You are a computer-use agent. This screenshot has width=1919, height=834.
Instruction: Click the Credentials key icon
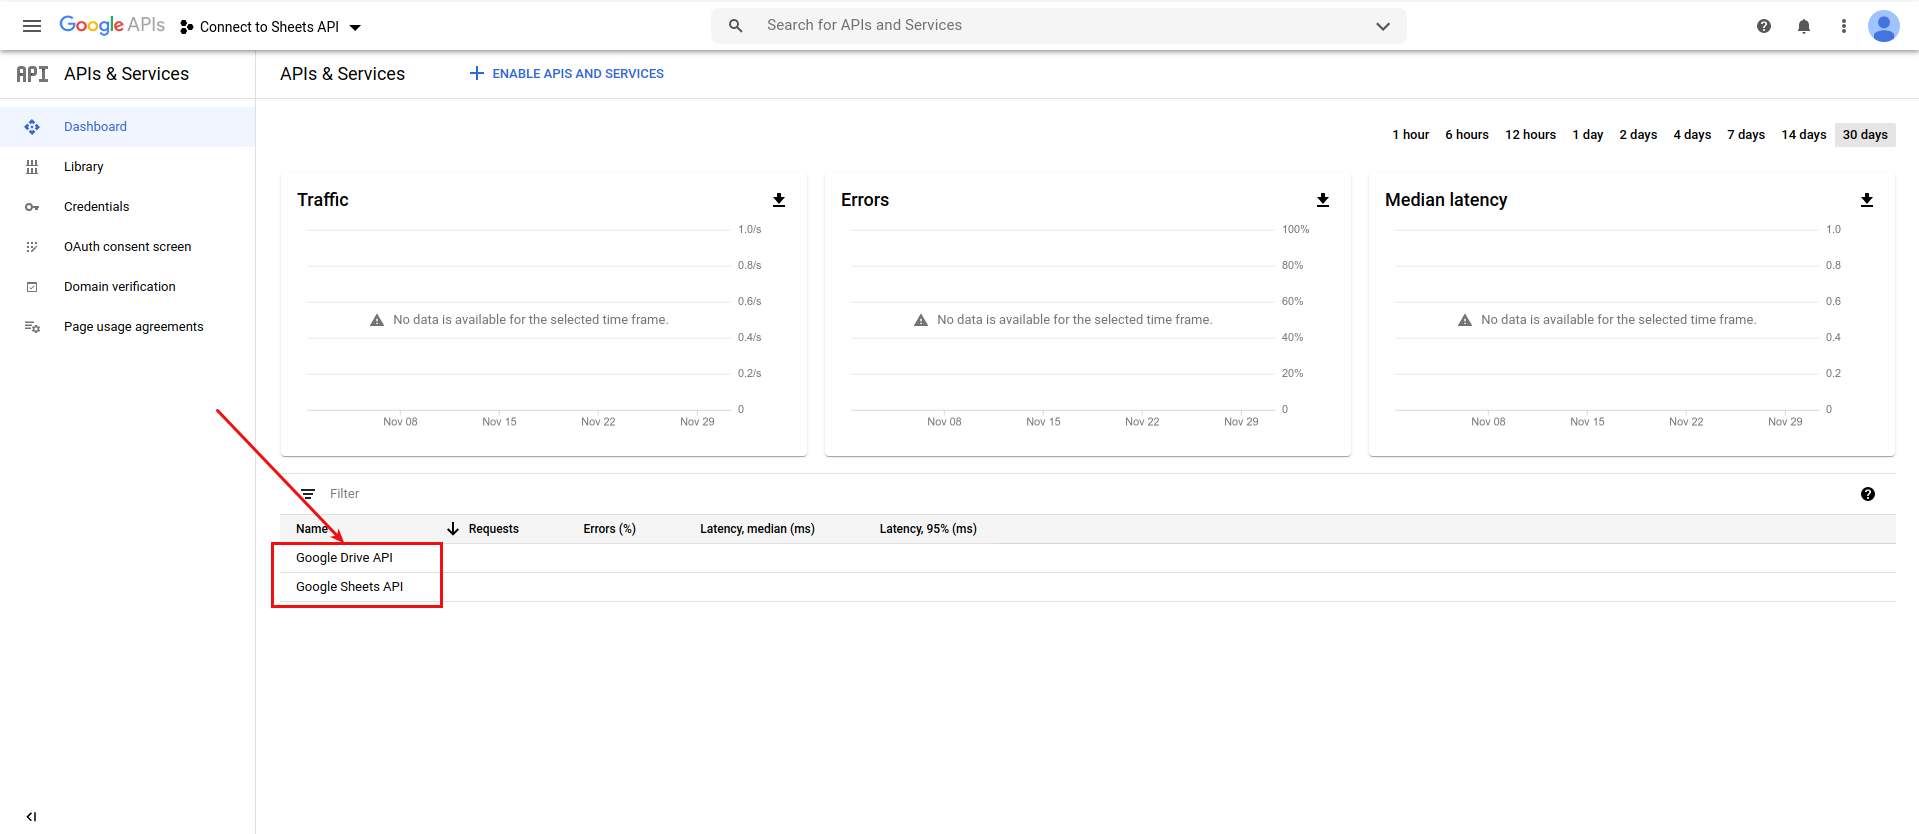click(32, 207)
